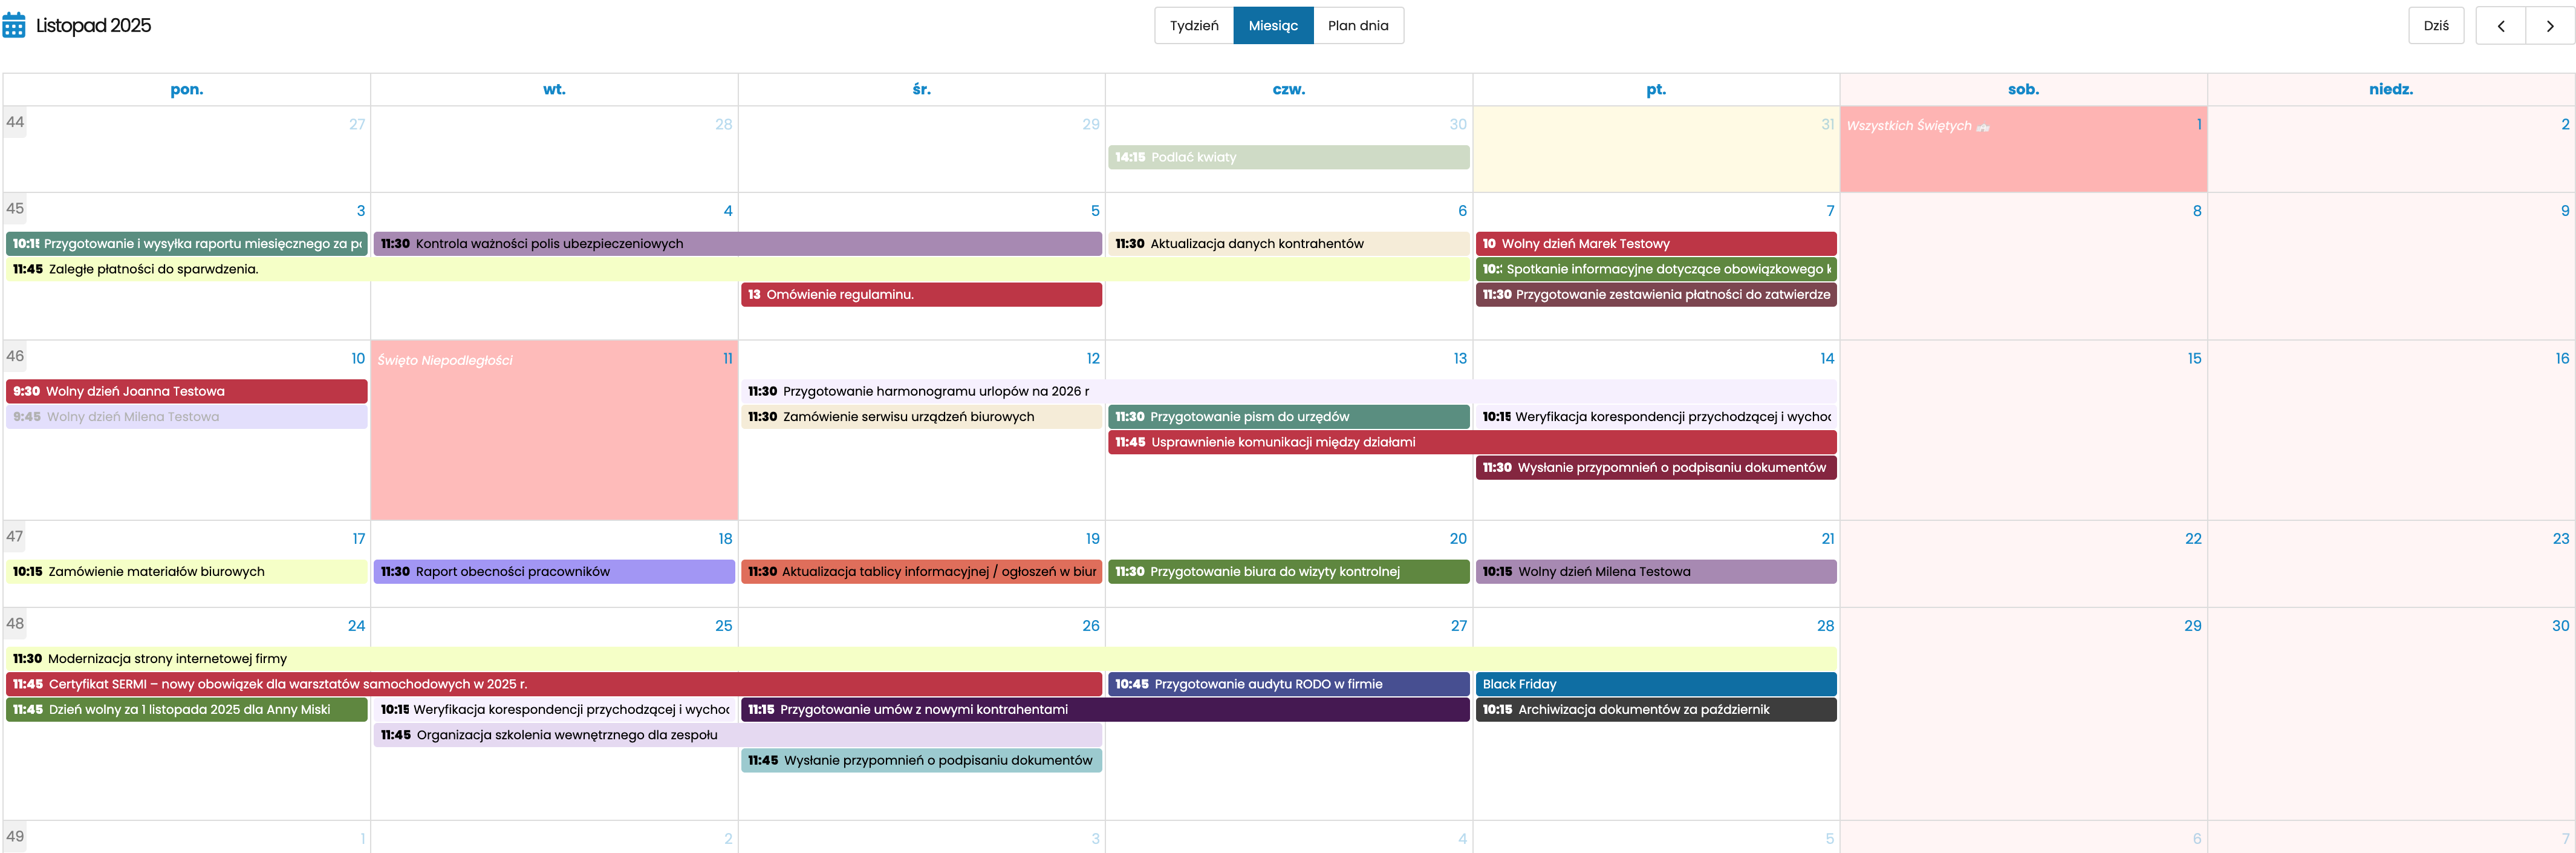The height and width of the screenshot is (853, 2576).
Task: Open Modernizacja strony internetowej firmy event
Action: click(921, 659)
